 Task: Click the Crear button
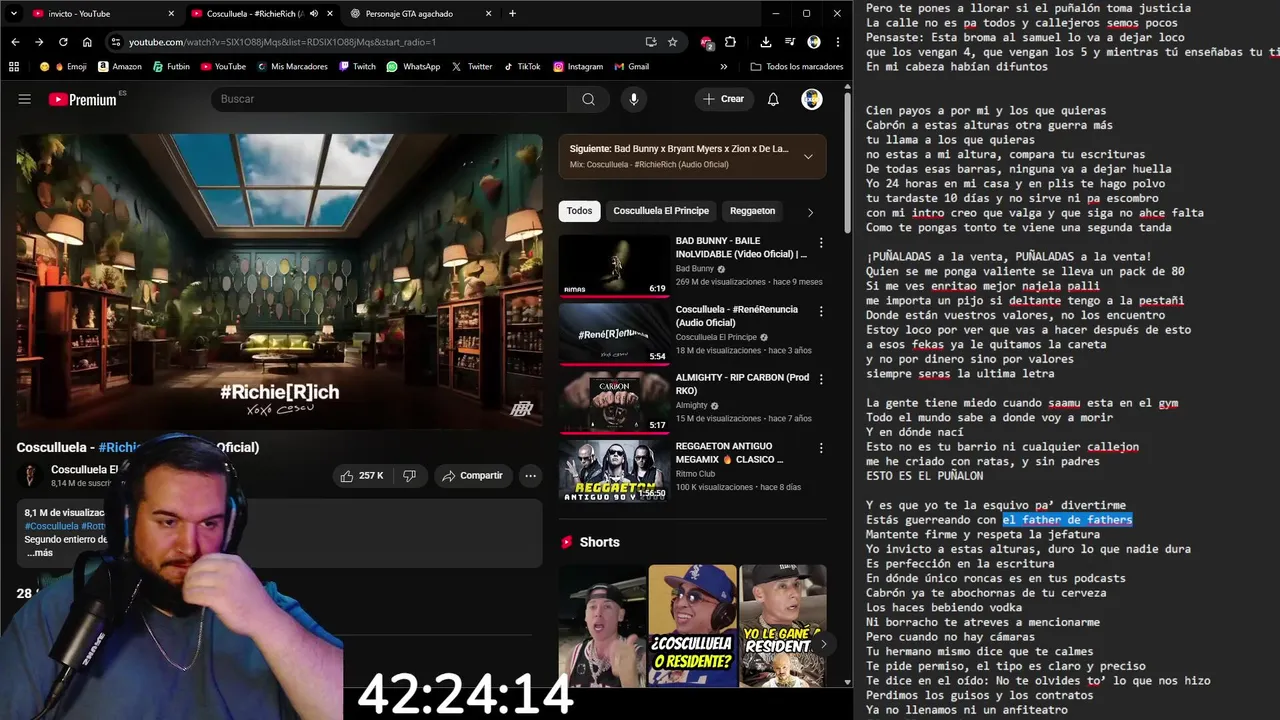coord(724,99)
